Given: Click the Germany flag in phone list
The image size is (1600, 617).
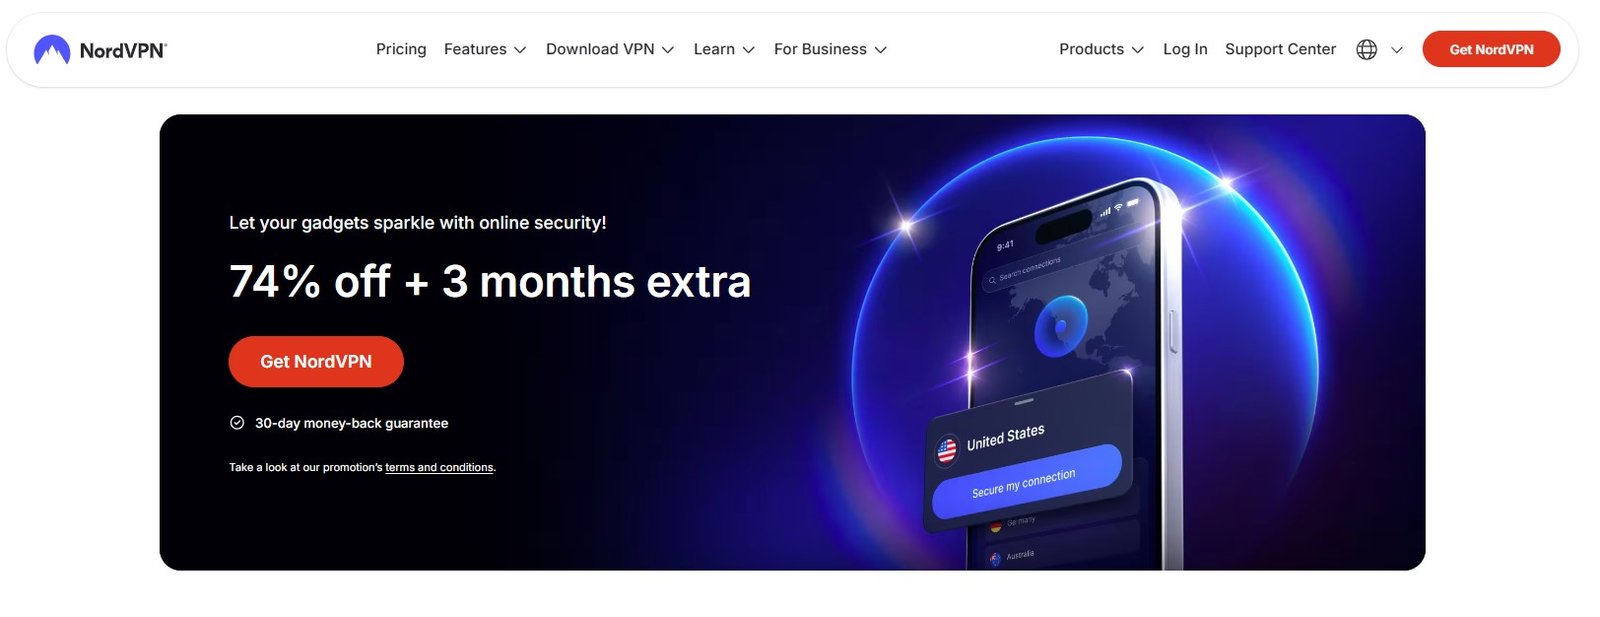Looking at the screenshot, I should (996, 526).
